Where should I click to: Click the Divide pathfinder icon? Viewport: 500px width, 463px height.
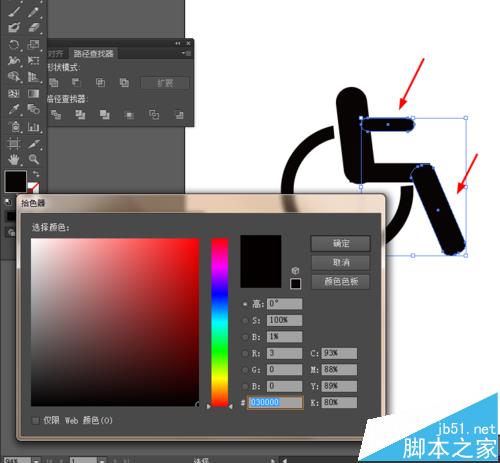click(55, 115)
